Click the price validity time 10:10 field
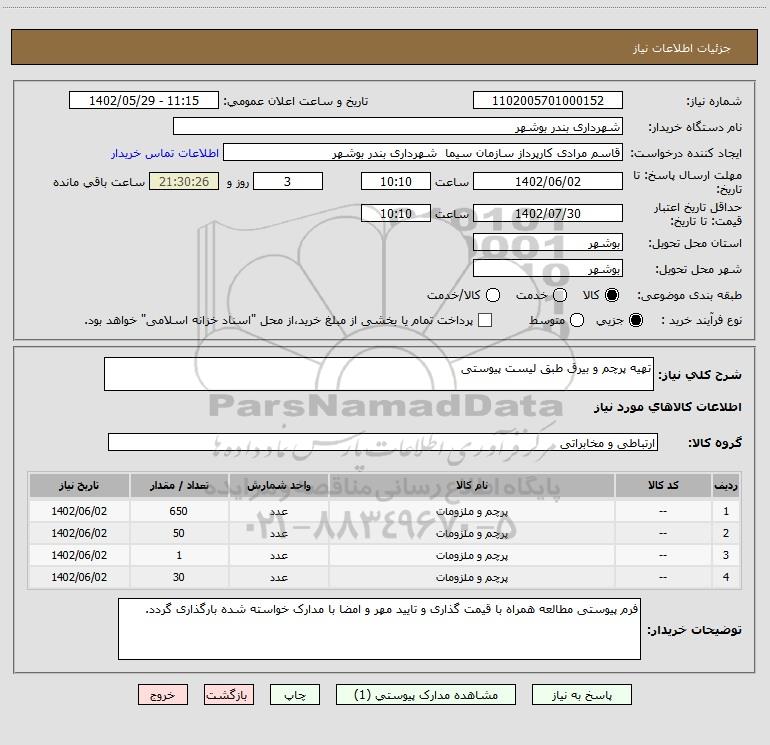Viewport: 770px width, 745px height. [x=396, y=214]
